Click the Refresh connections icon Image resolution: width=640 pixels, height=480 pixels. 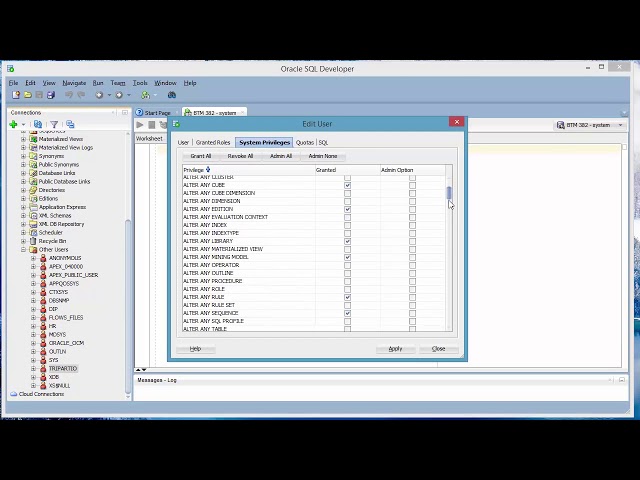38,124
